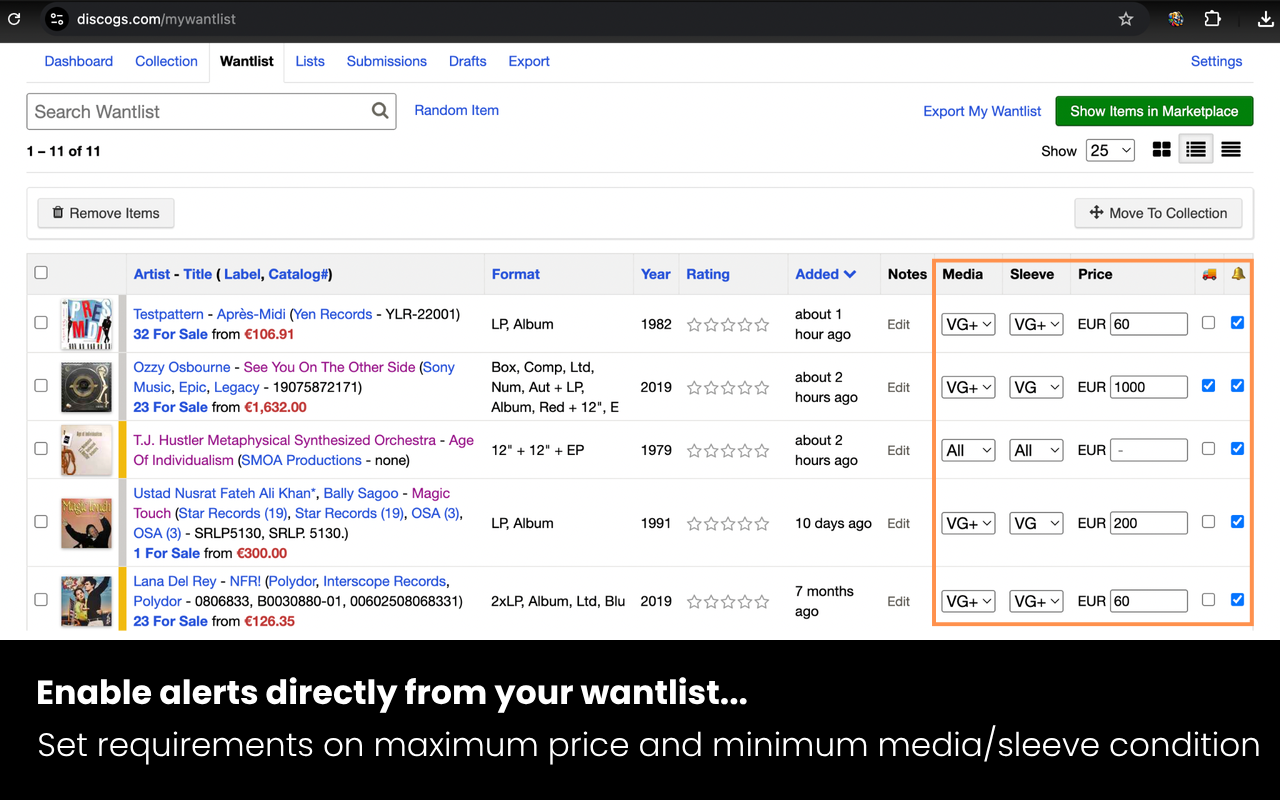1280x800 pixels.
Task: Select the Ozzy Osbourne row checkbox
Action: [41, 385]
